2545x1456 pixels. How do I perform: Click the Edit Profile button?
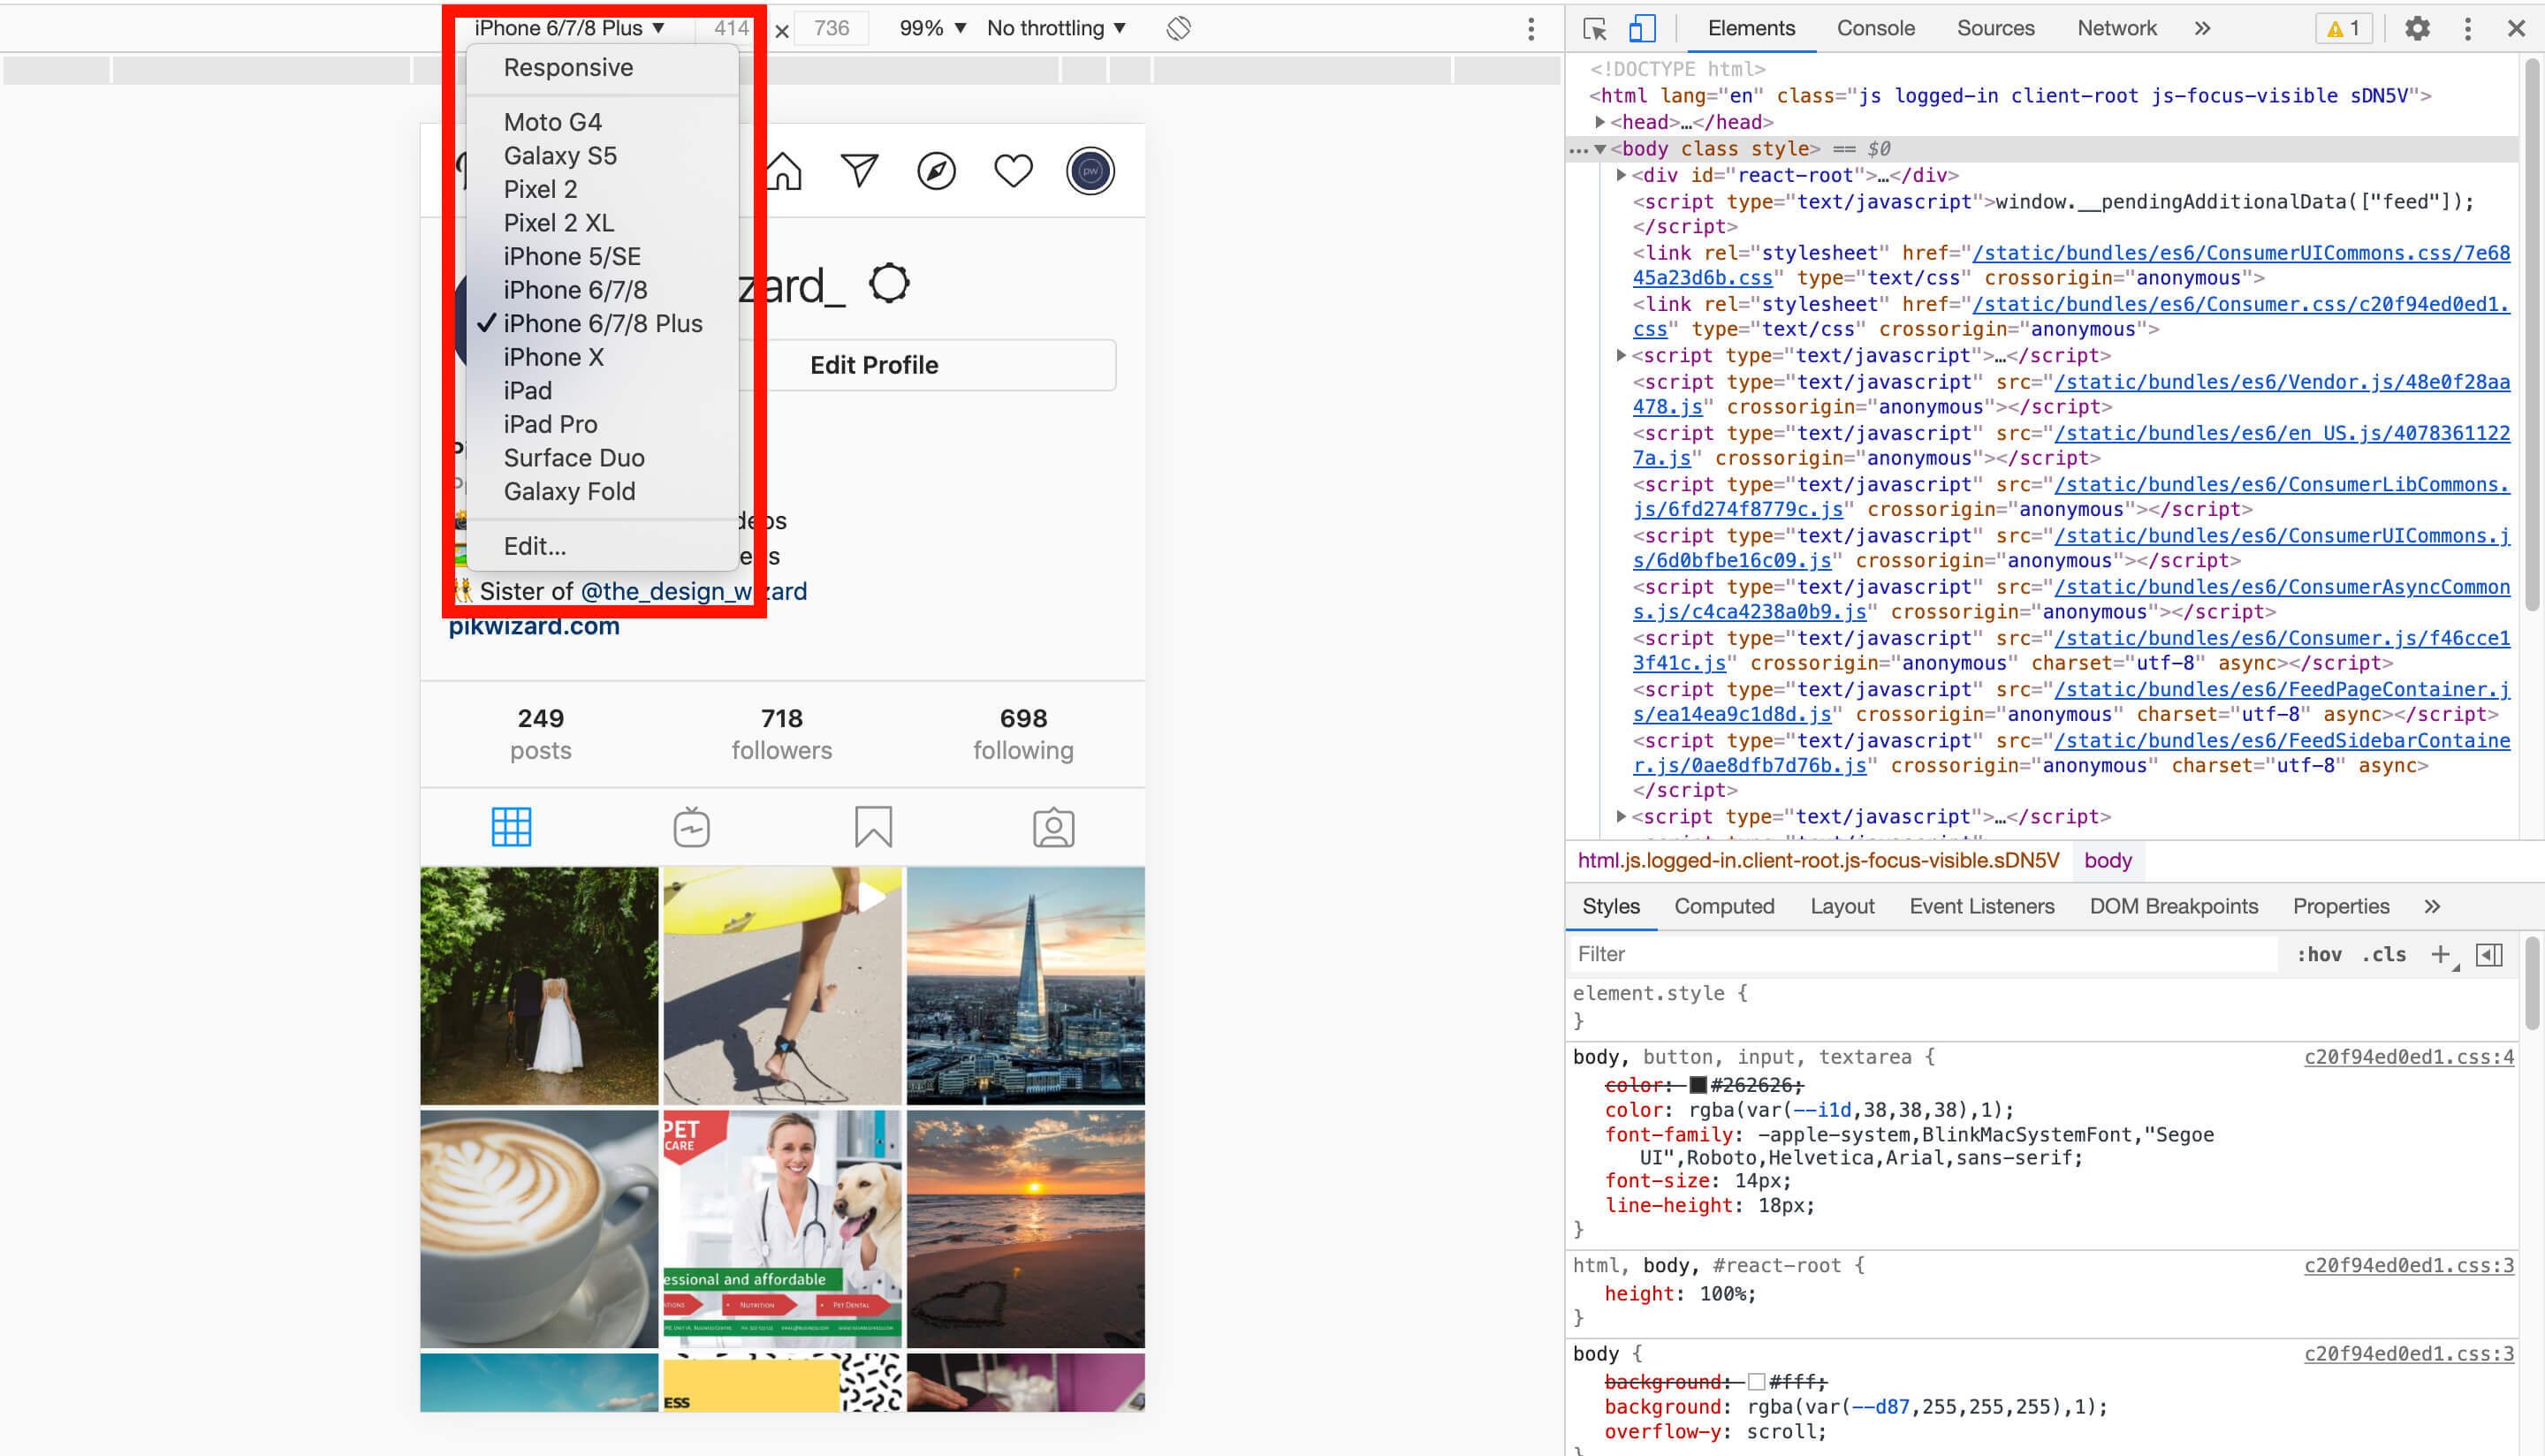click(x=874, y=365)
